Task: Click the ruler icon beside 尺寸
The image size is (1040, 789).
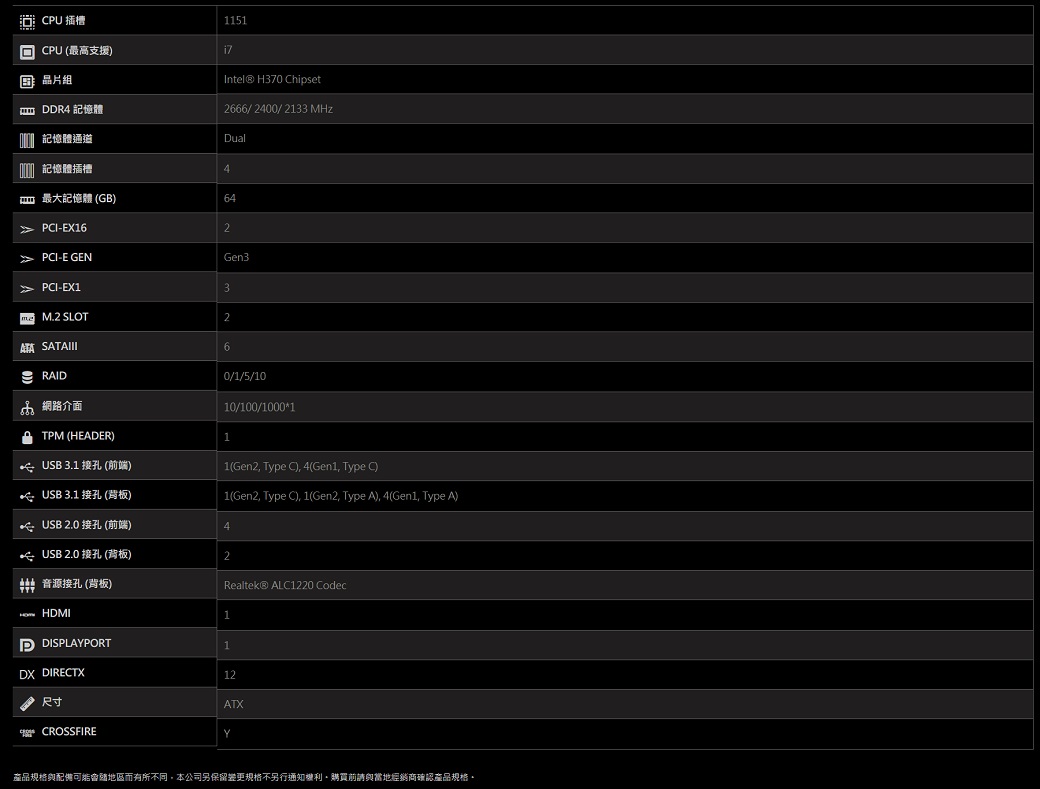Action: (27, 703)
